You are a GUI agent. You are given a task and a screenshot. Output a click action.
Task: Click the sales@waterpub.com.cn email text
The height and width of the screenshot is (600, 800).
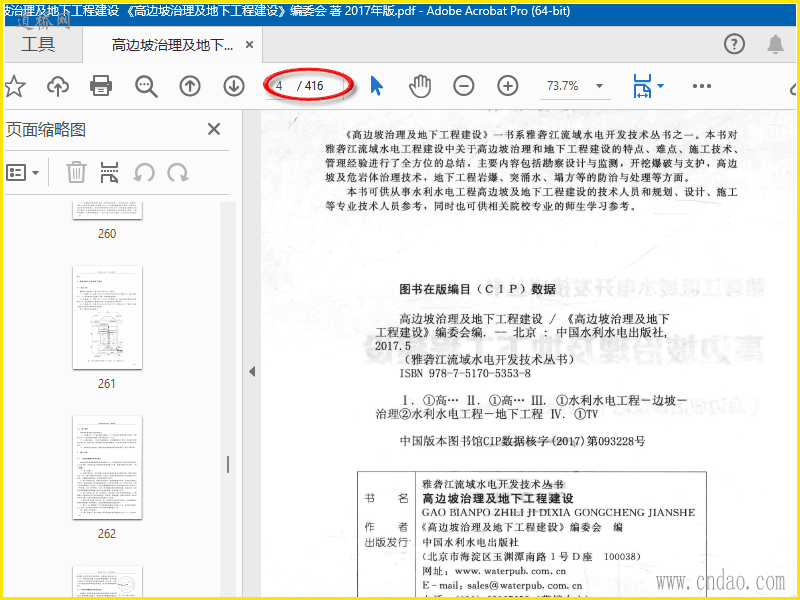(525, 586)
